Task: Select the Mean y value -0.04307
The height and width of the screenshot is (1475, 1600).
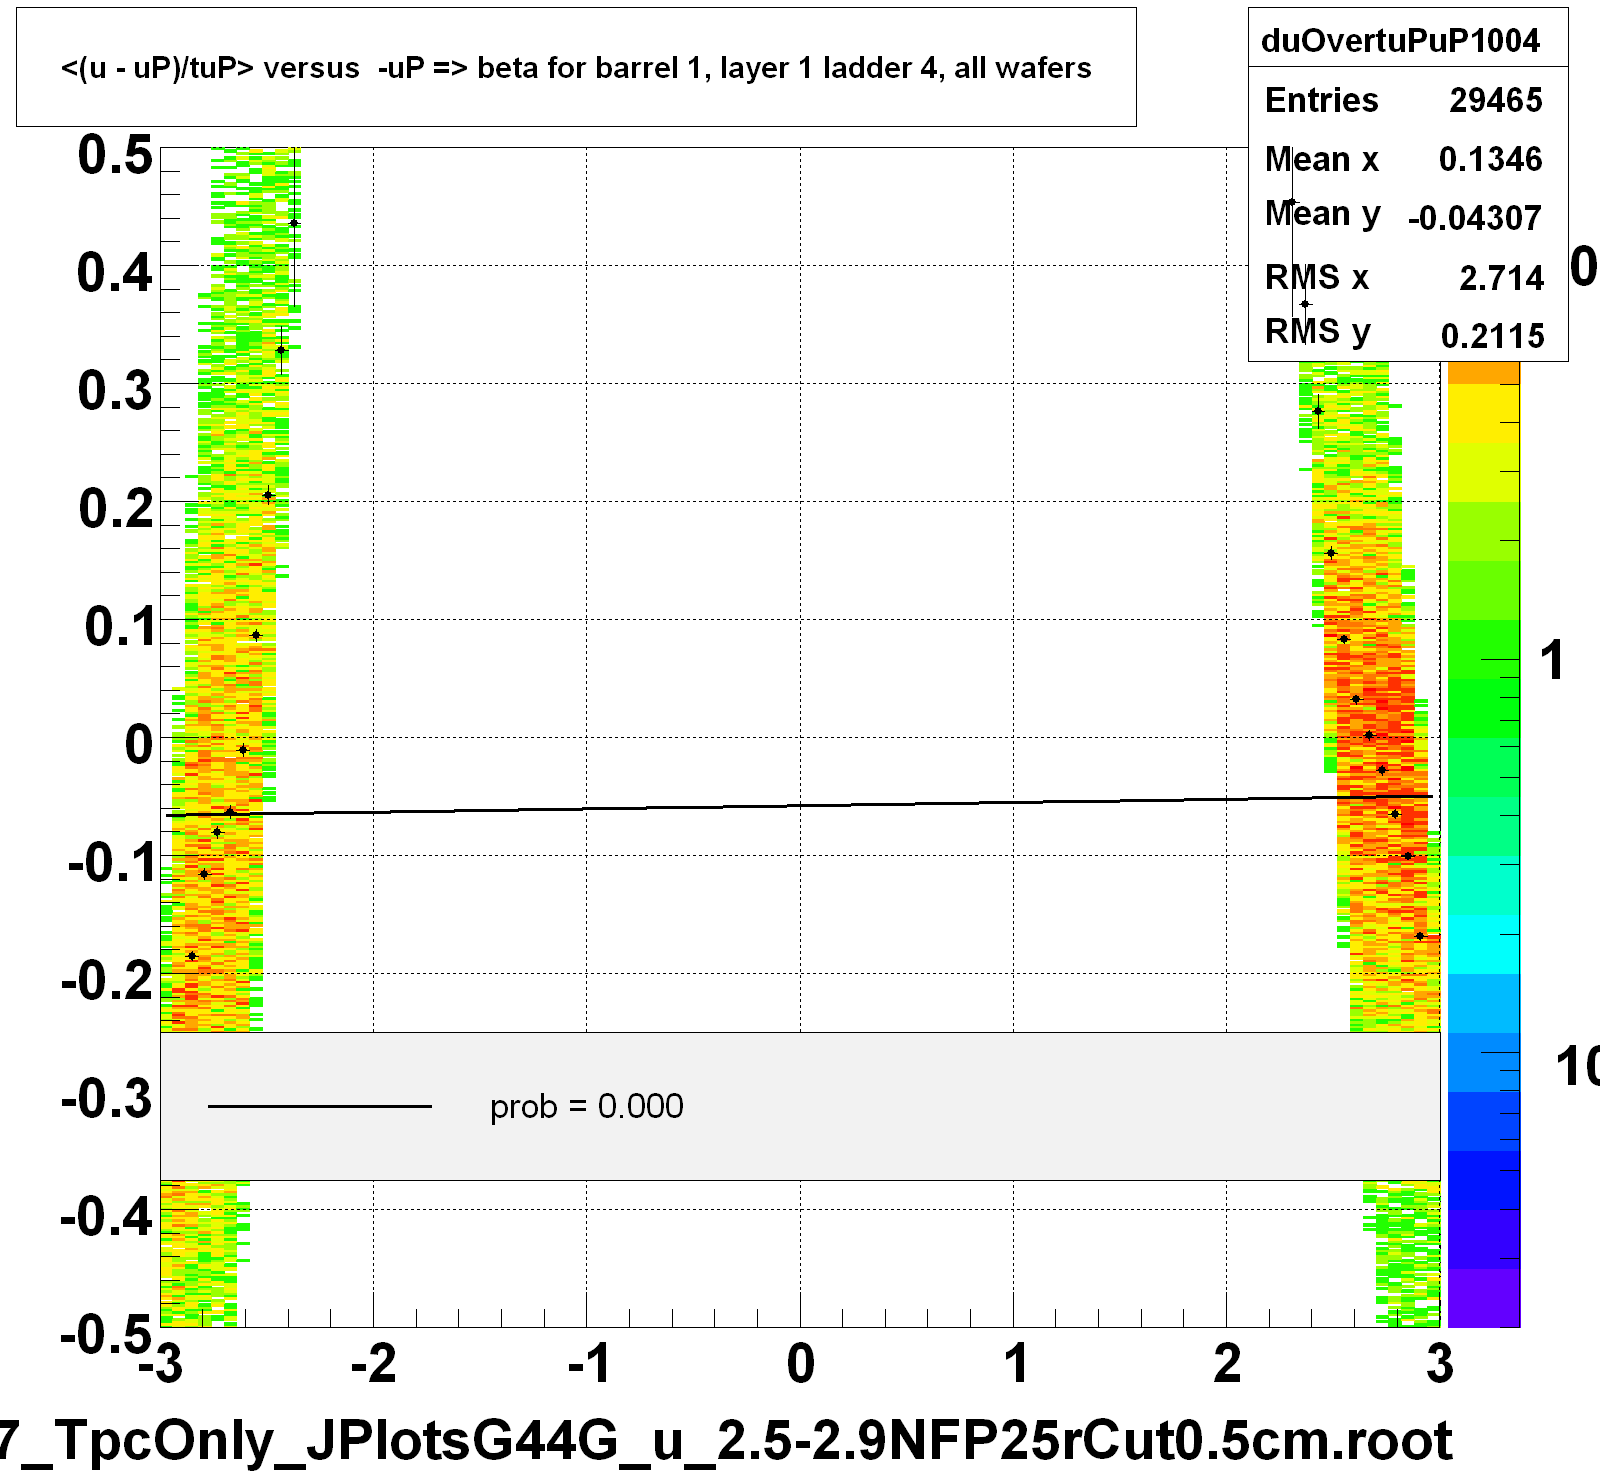Action: click(1474, 218)
